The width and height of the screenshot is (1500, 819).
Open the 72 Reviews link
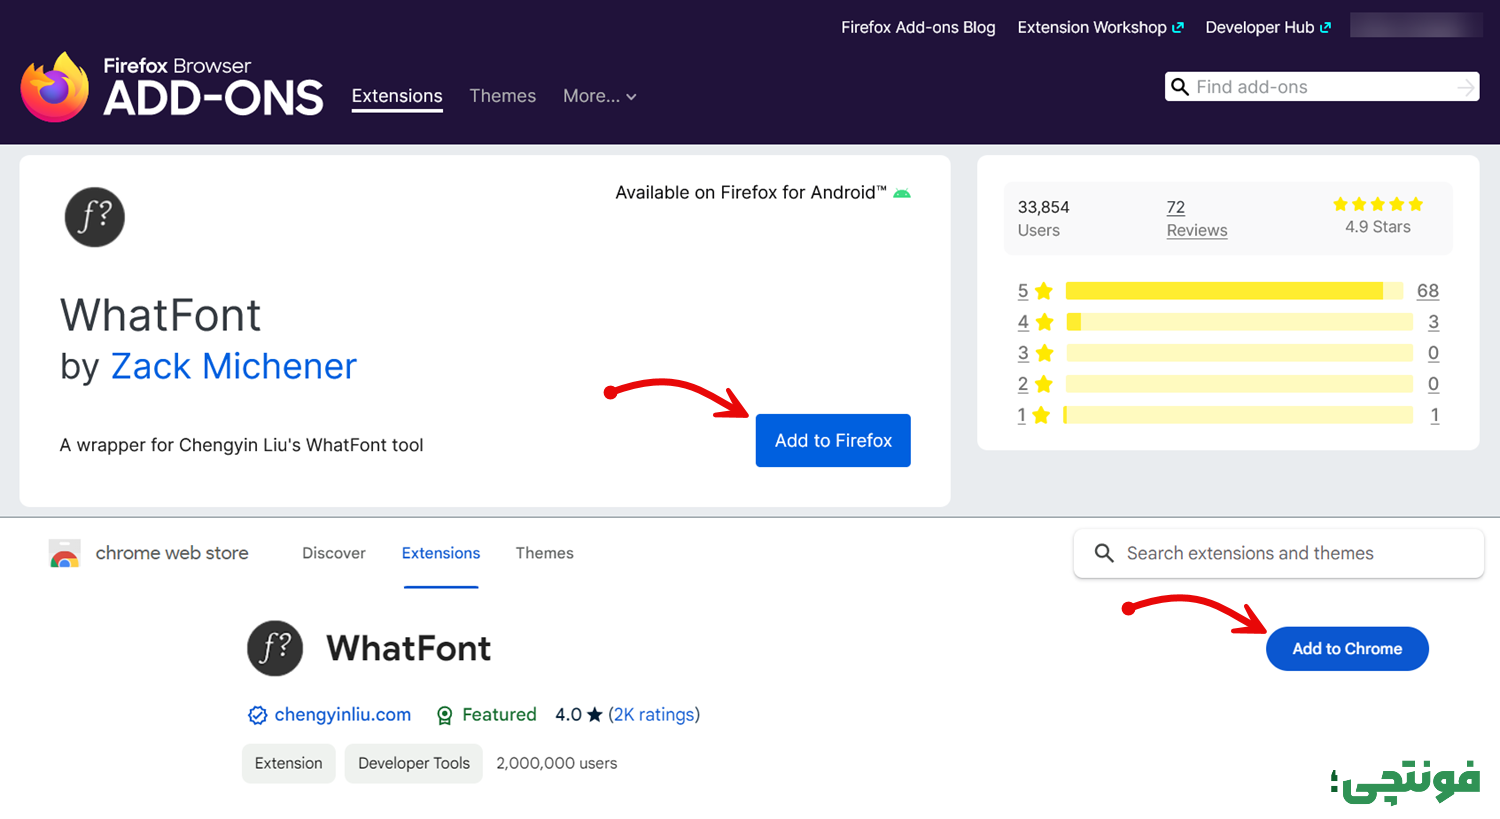1197,218
